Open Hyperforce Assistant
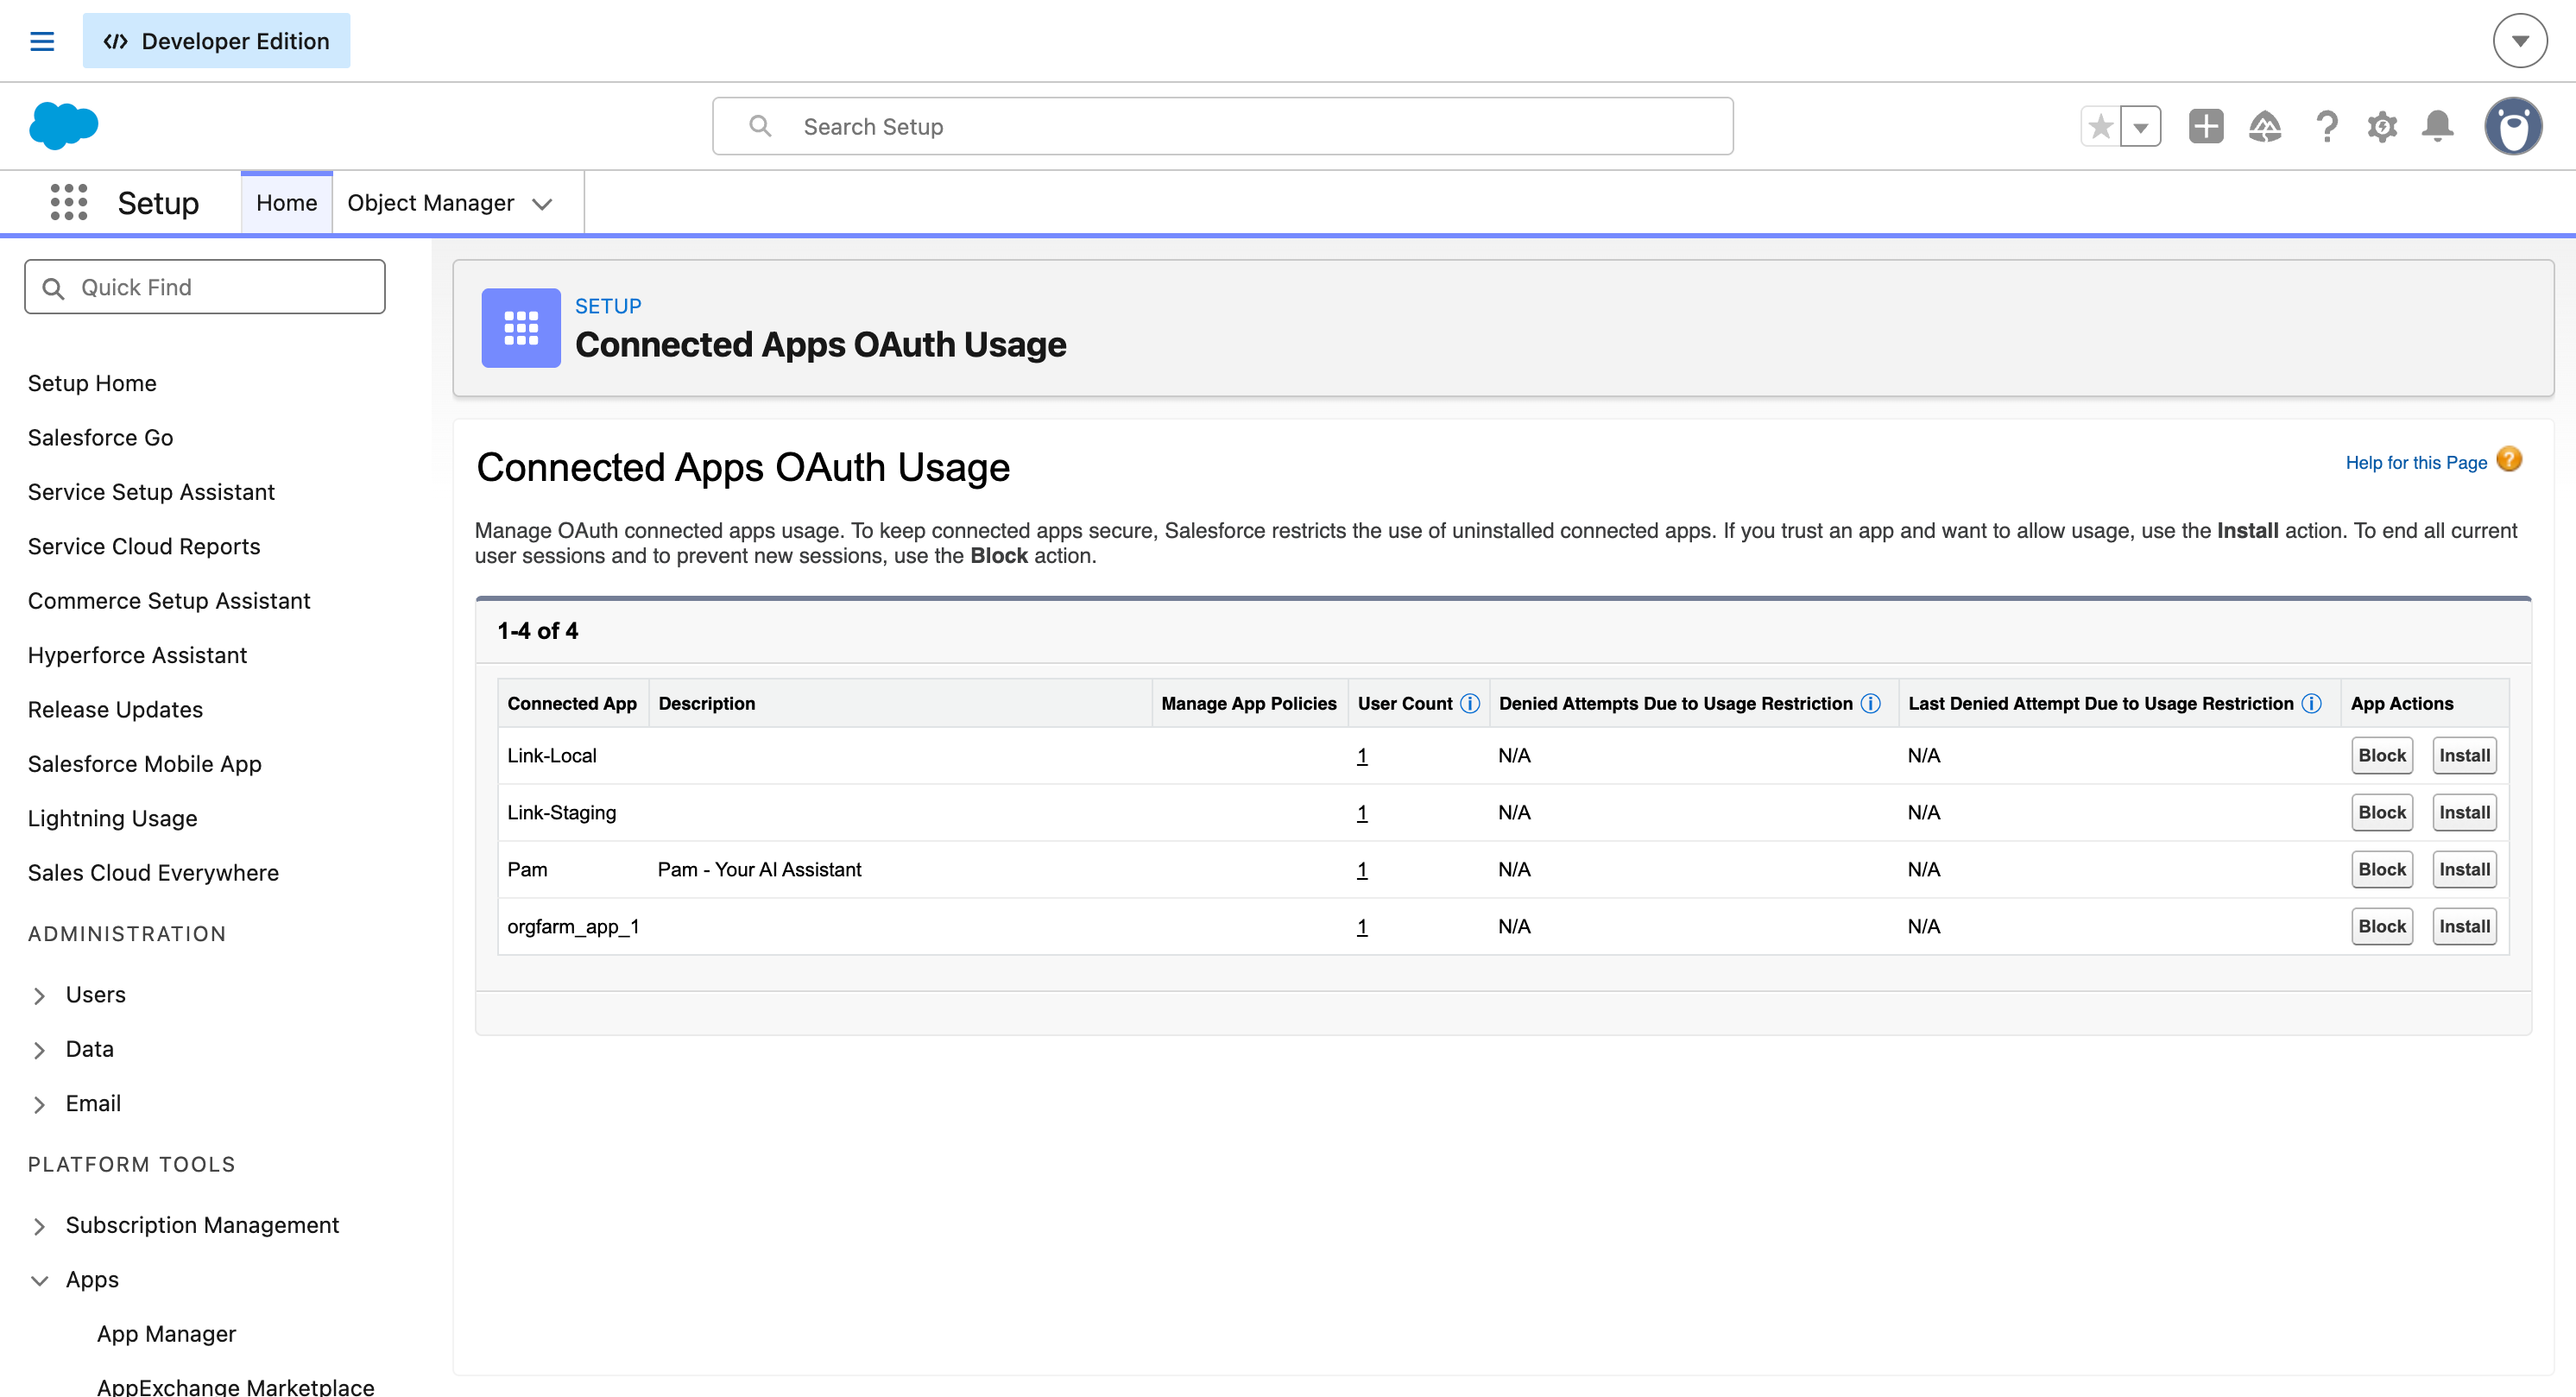 tap(137, 655)
